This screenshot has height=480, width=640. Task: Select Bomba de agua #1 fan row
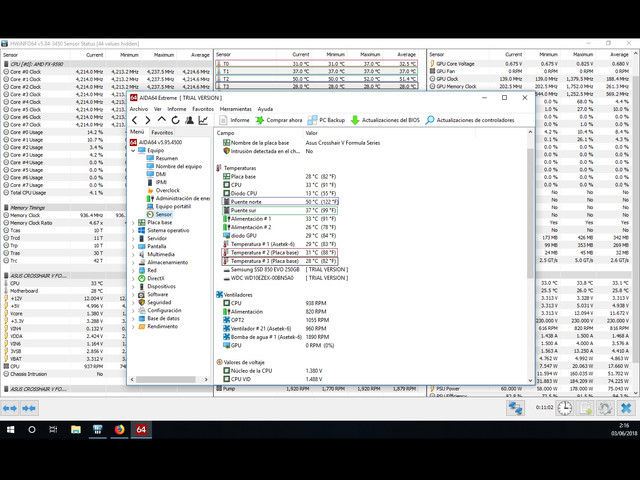276,337
